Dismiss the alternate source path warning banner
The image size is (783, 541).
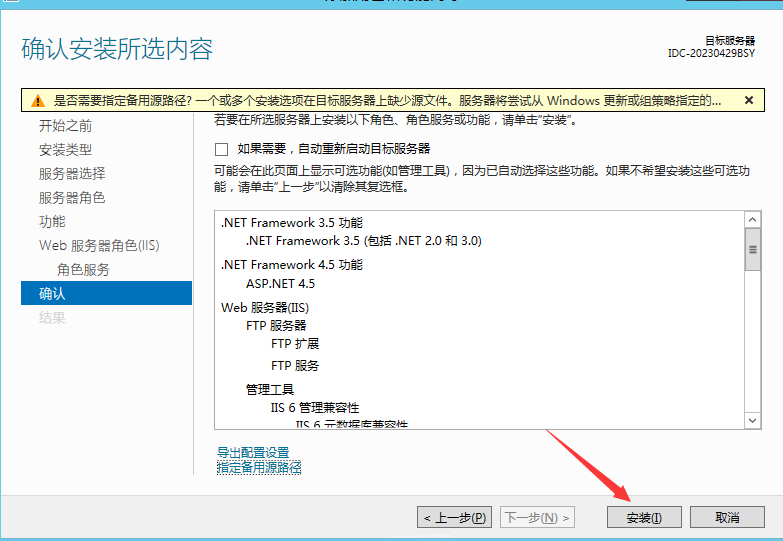point(749,100)
